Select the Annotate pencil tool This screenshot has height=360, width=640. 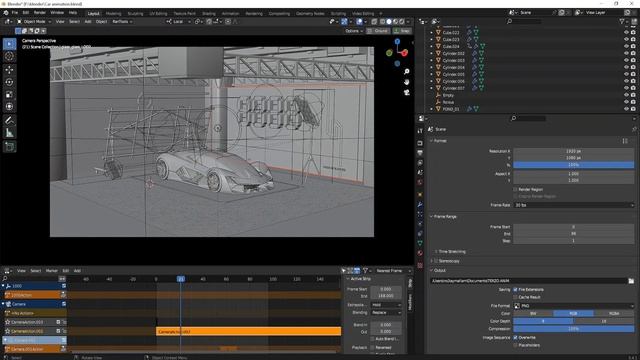pyautogui.click(x=9, y=120)
